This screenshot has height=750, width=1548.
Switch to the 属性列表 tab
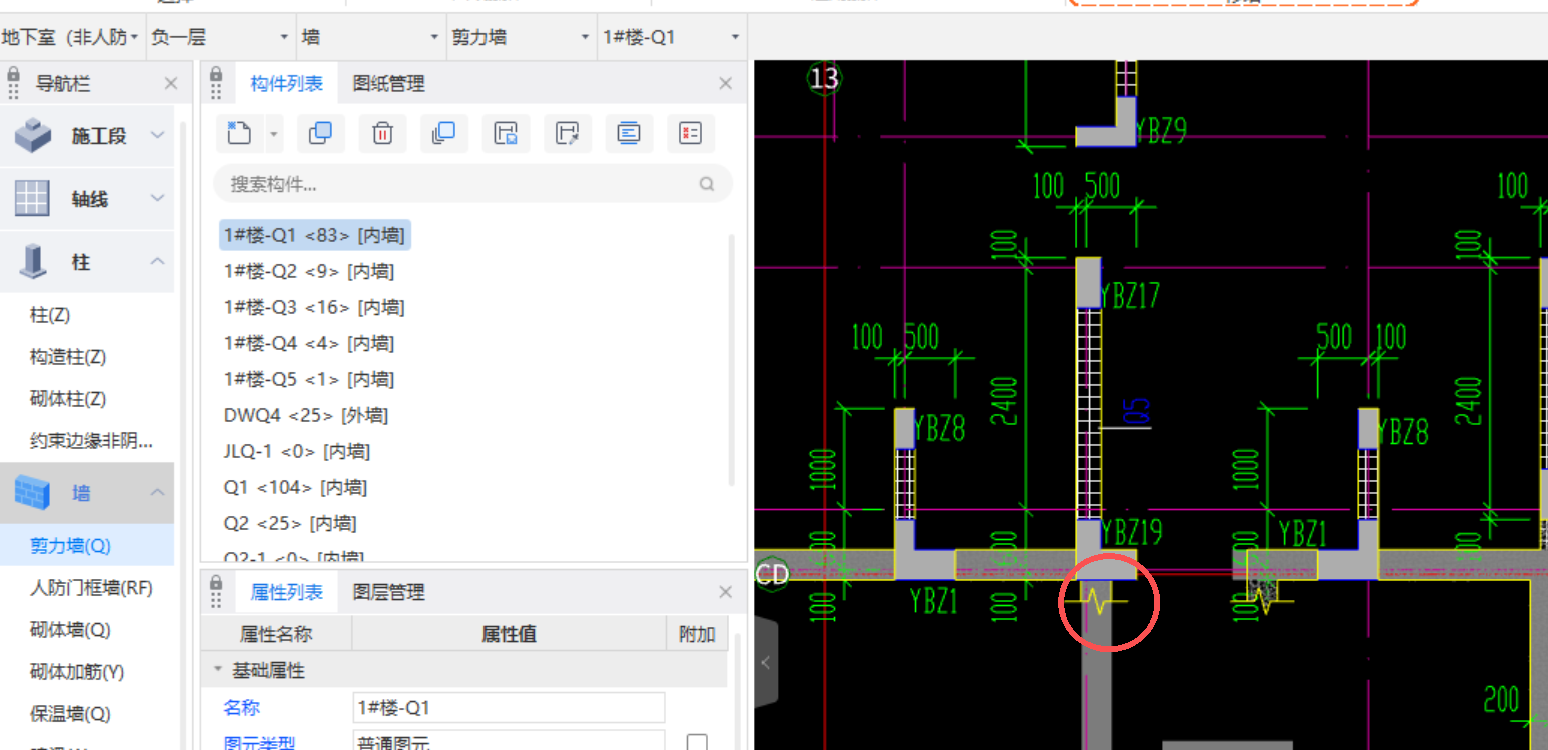[286, 592]
